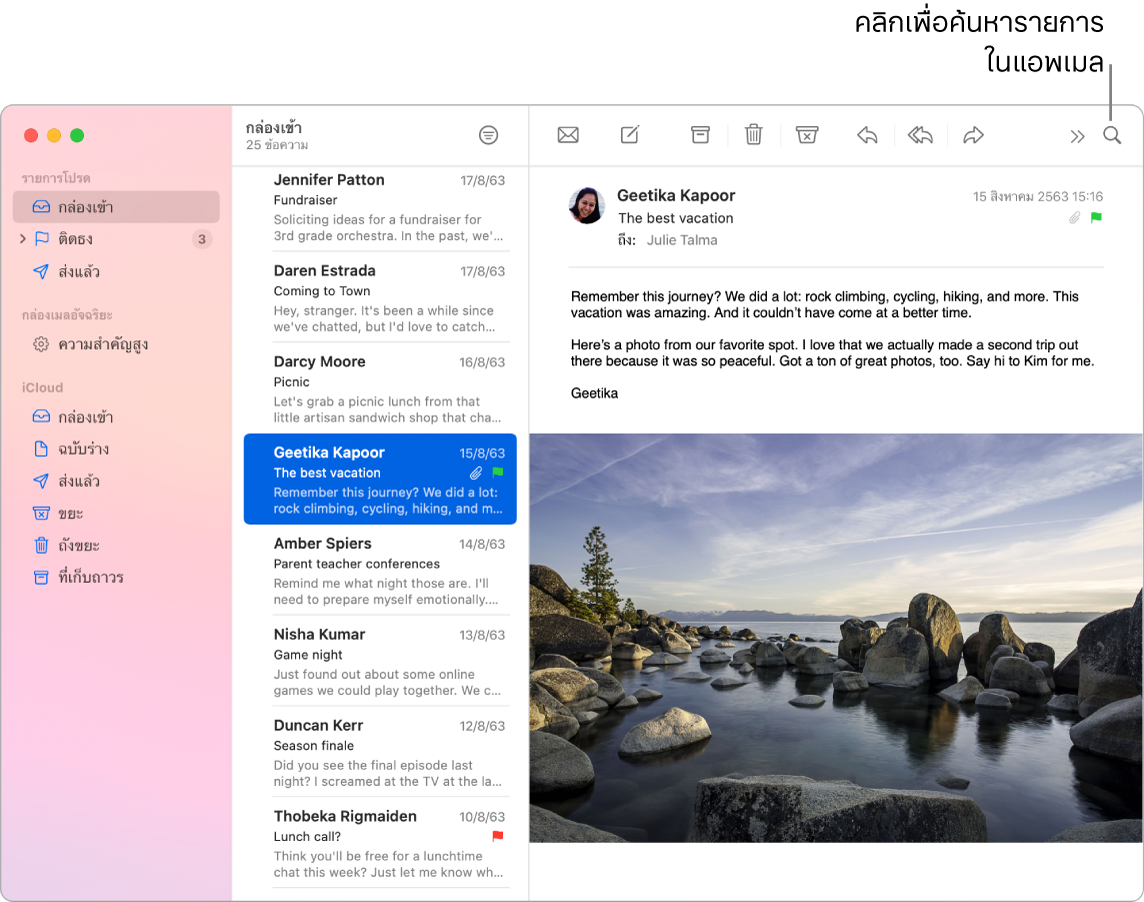Open search with magnifier icon

tap(1112, 135)
